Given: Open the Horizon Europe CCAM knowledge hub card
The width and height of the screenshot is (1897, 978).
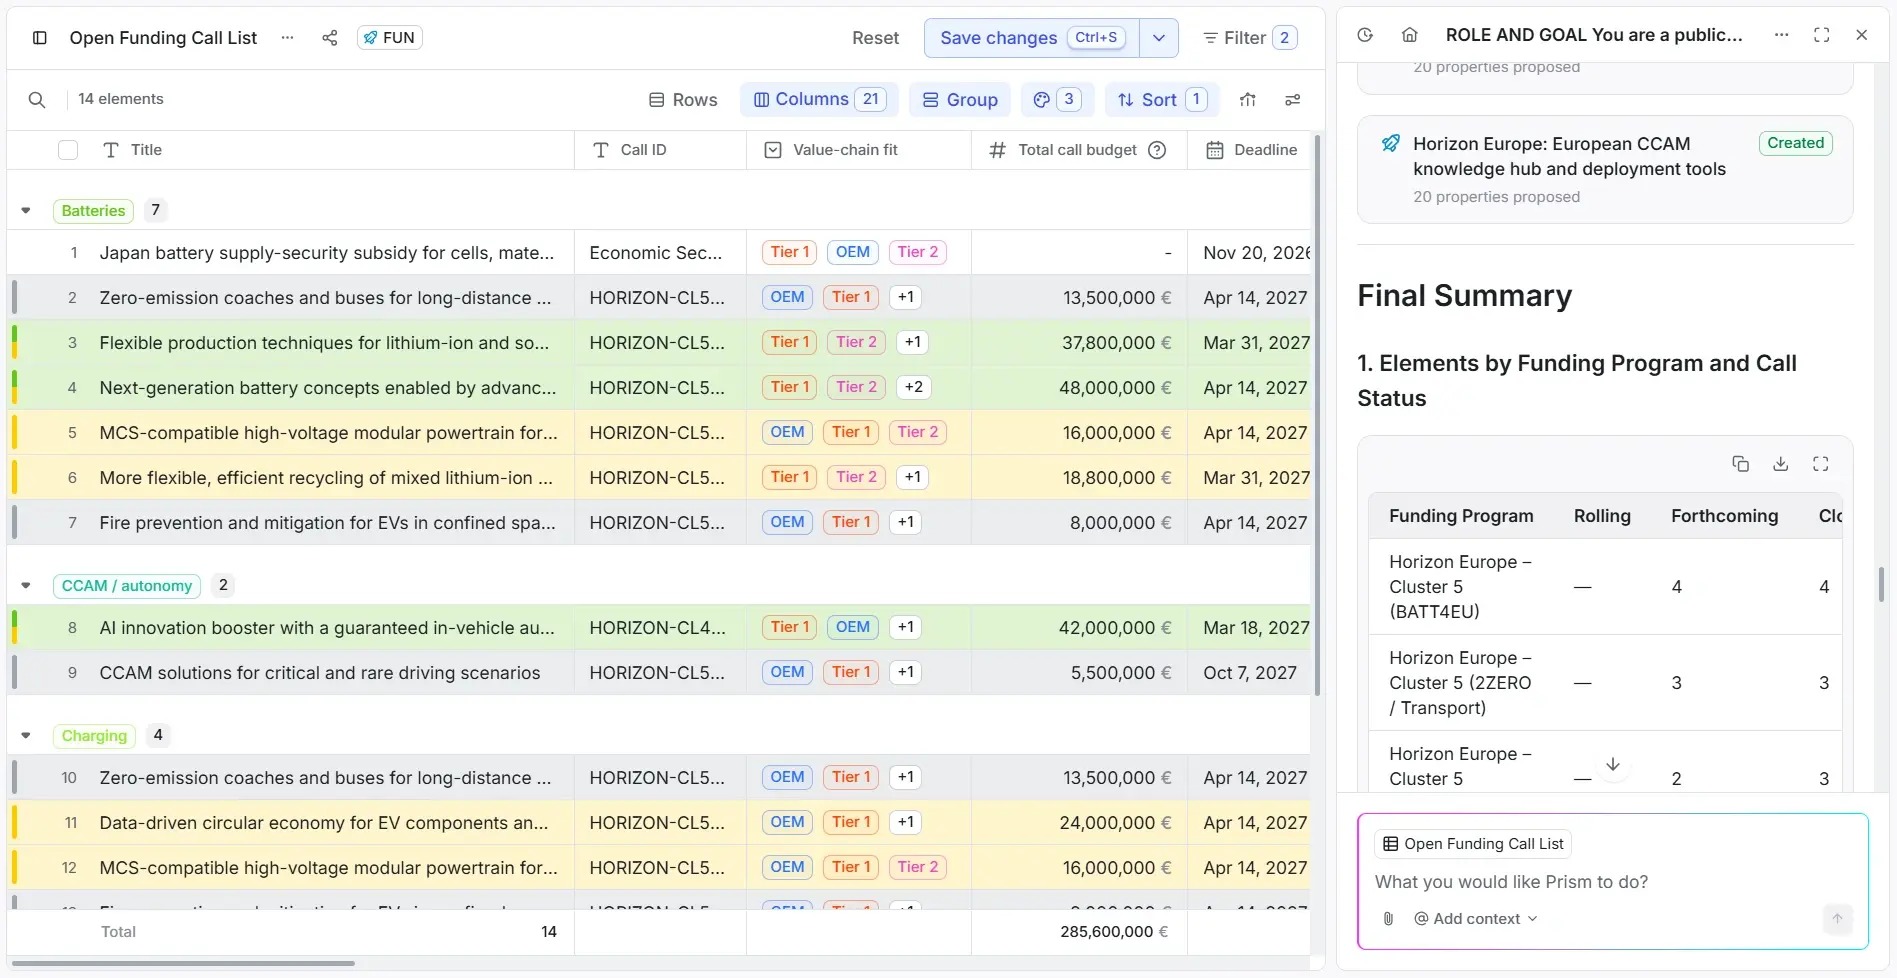Looking at the screenshot, I should (x=1604, y=169).
